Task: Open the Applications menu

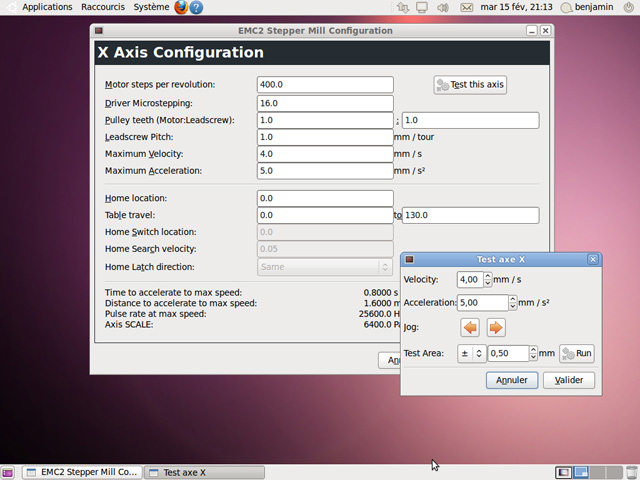Action: click(47, 7)
